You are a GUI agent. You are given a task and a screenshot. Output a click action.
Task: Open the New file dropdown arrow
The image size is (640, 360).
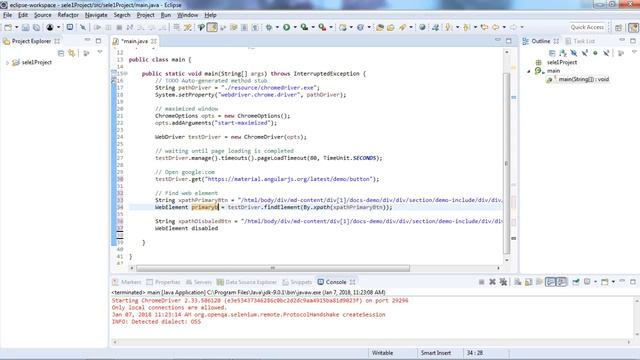(x=17, y=27)
